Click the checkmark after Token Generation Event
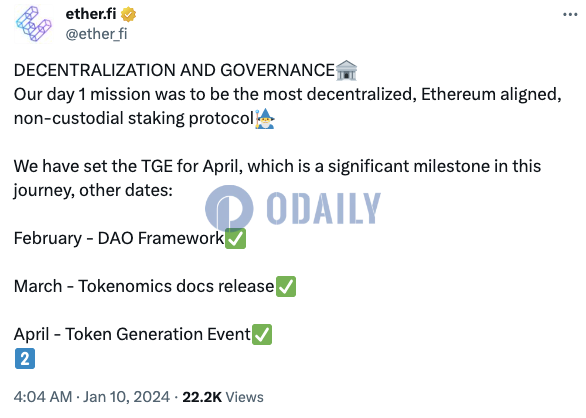The width and height of the screenshot is (586, 418). [262, 334]
